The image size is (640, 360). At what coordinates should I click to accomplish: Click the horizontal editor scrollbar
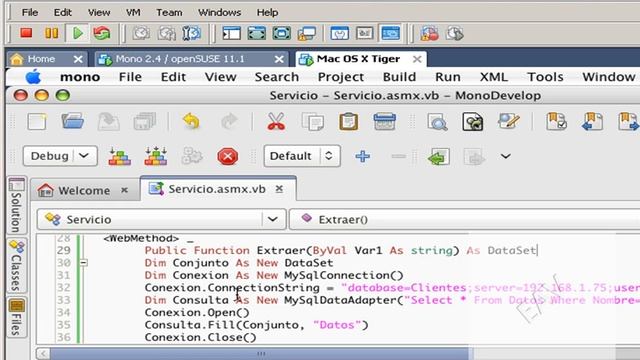[261, 353]
